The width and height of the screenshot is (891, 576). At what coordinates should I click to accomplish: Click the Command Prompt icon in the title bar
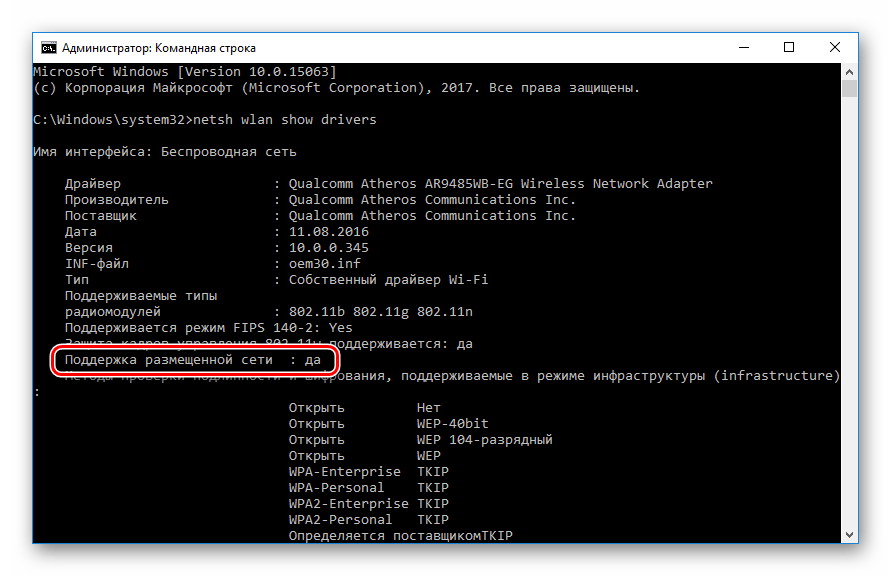pos(47,47)
